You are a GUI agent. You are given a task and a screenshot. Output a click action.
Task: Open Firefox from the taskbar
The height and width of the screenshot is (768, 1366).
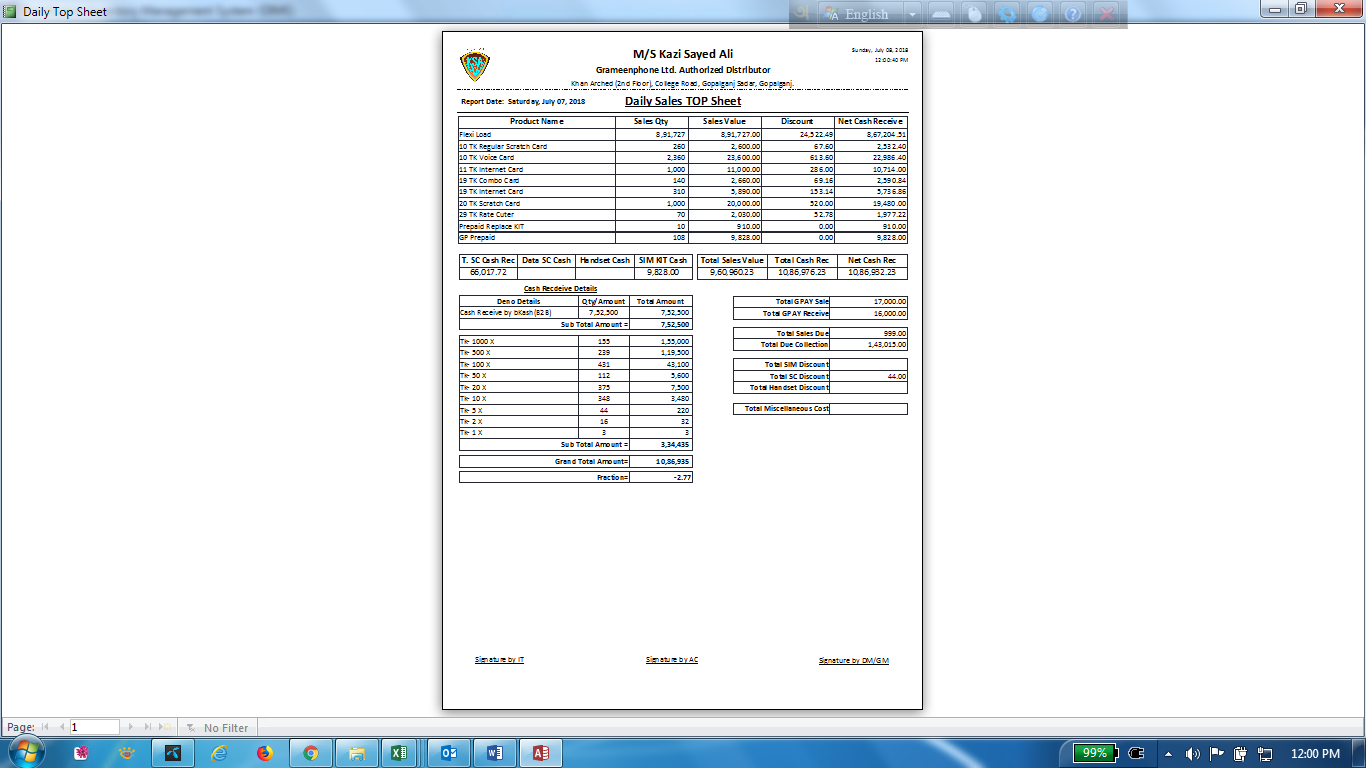pyautogui.click(x=265, y=753)
